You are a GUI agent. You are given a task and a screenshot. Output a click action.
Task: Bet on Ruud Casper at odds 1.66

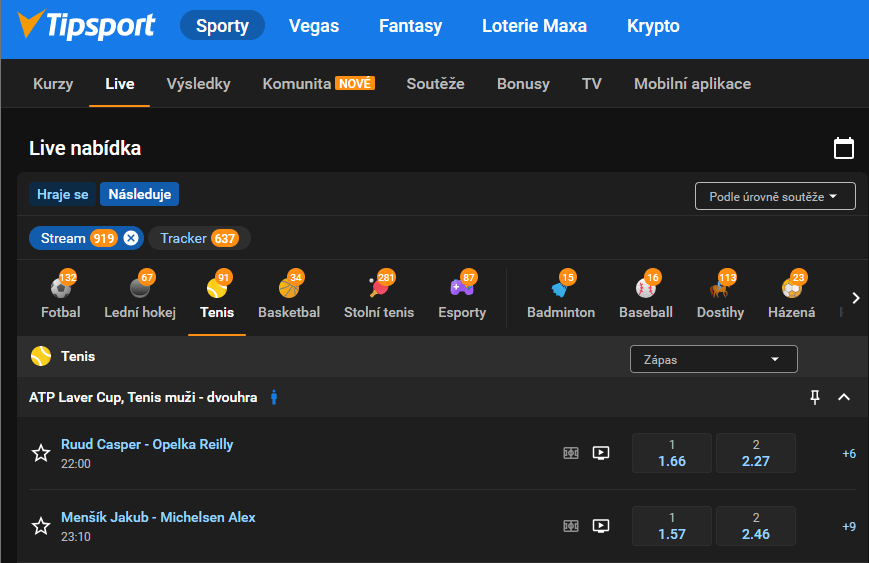(672, 453)
